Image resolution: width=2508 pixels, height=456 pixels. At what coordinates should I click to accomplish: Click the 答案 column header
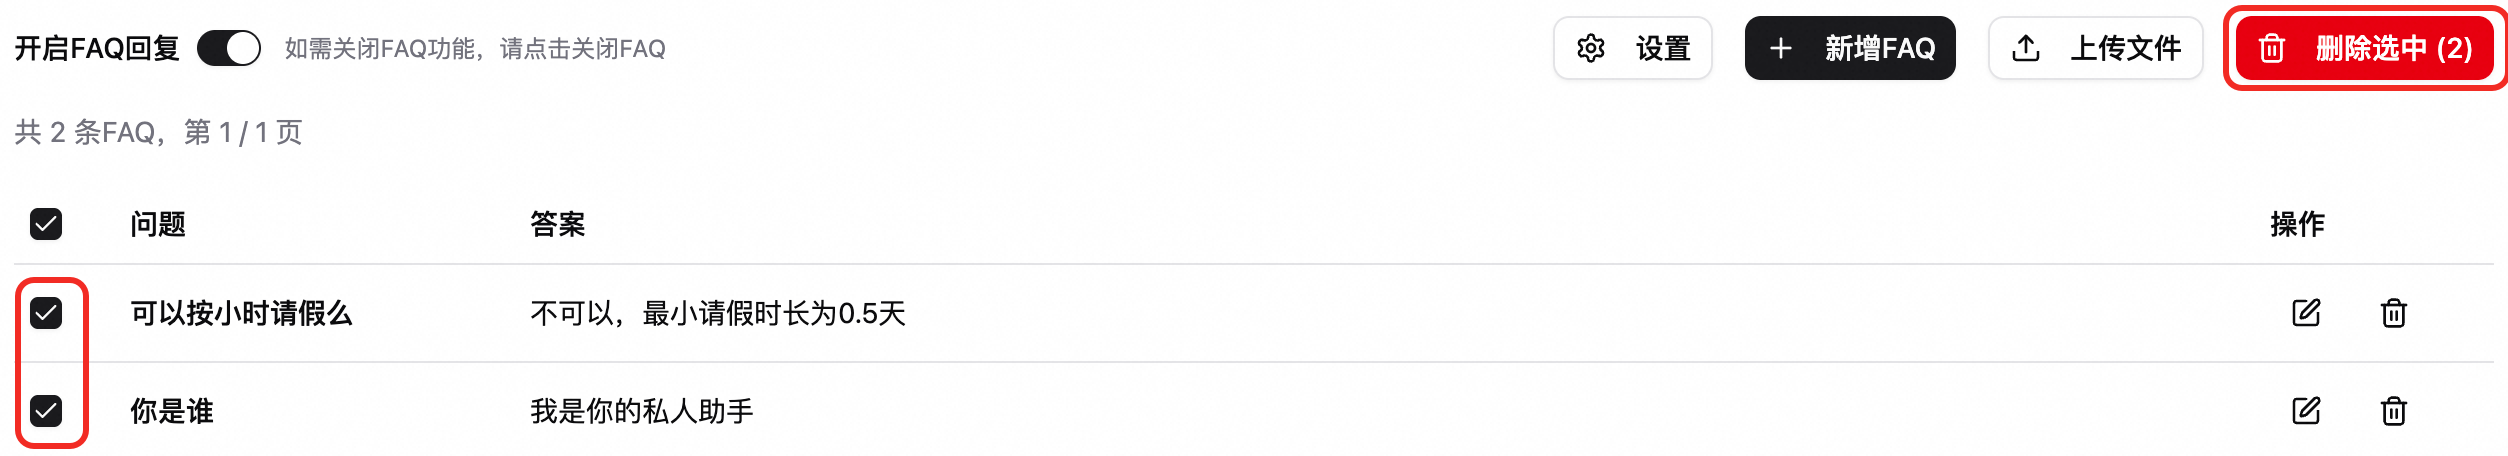(557, 224)
